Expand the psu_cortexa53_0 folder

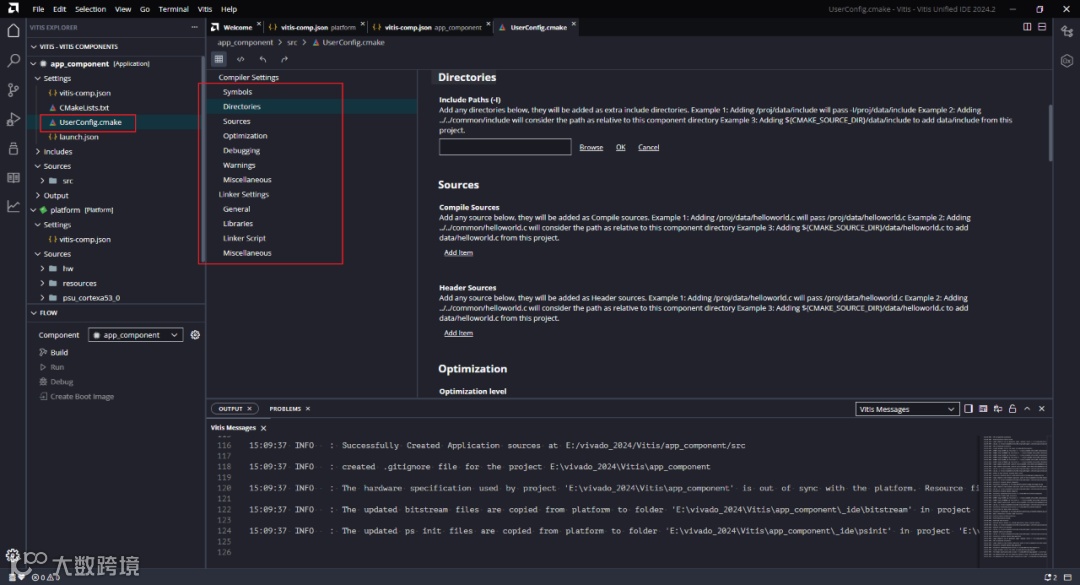click(x=43, y=298)
